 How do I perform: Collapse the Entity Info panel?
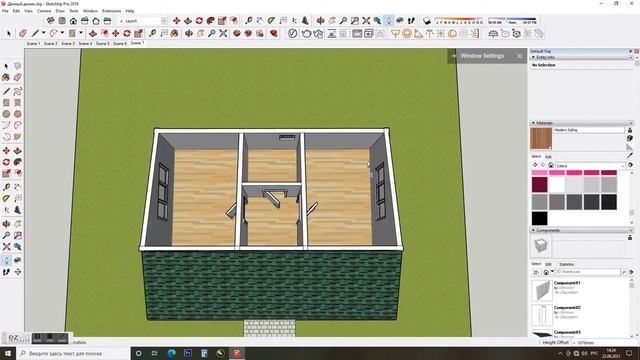pyautogui.click(x=533, y=58)
